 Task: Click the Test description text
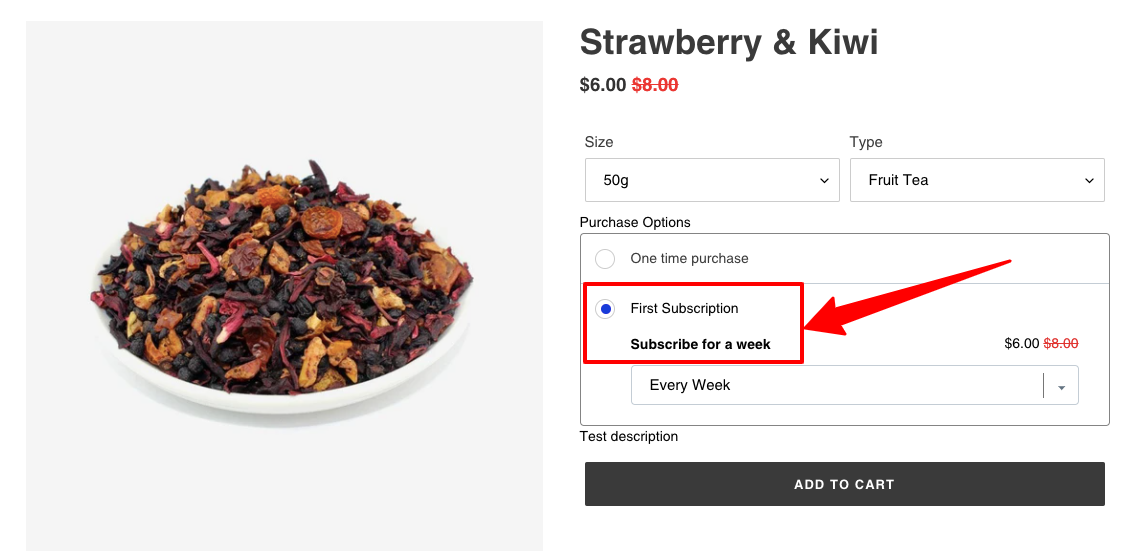coord(629,436)
